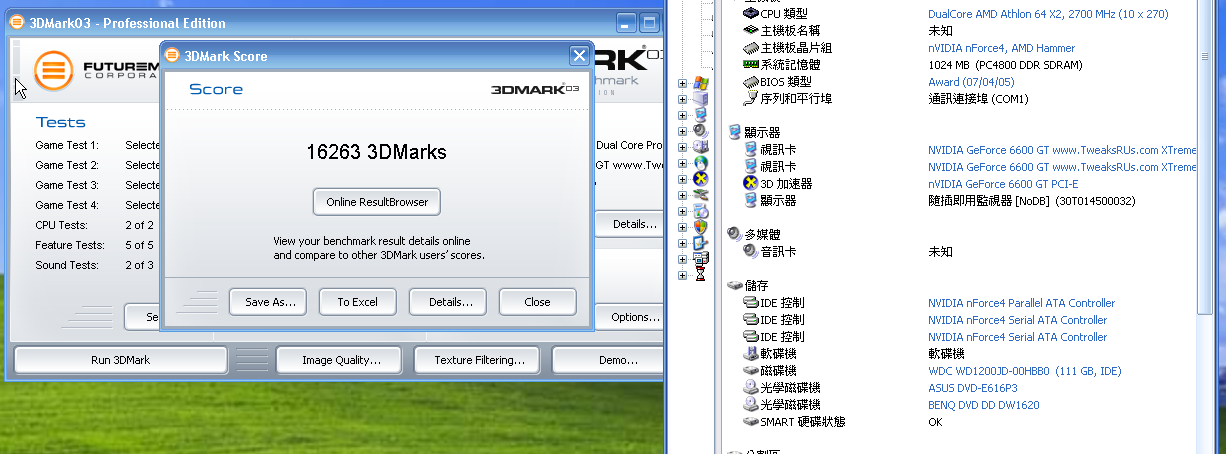The image size is (1226, 454).
Task: Click the 主機板晶片組 row icon
Action: [x=751, y=47]
